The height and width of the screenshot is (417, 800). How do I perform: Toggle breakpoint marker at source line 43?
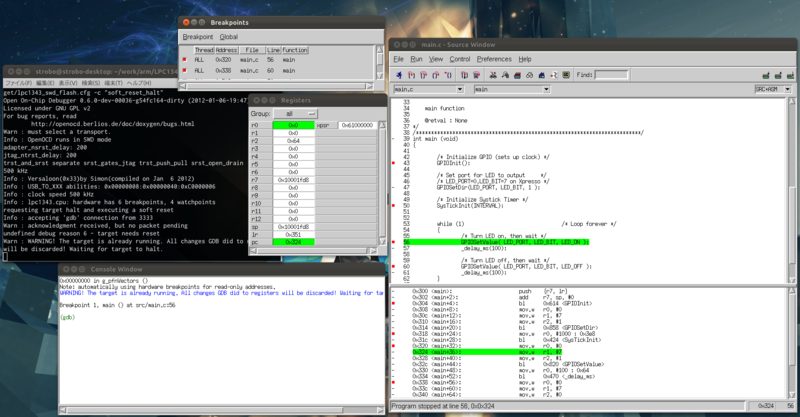[393, 163]
